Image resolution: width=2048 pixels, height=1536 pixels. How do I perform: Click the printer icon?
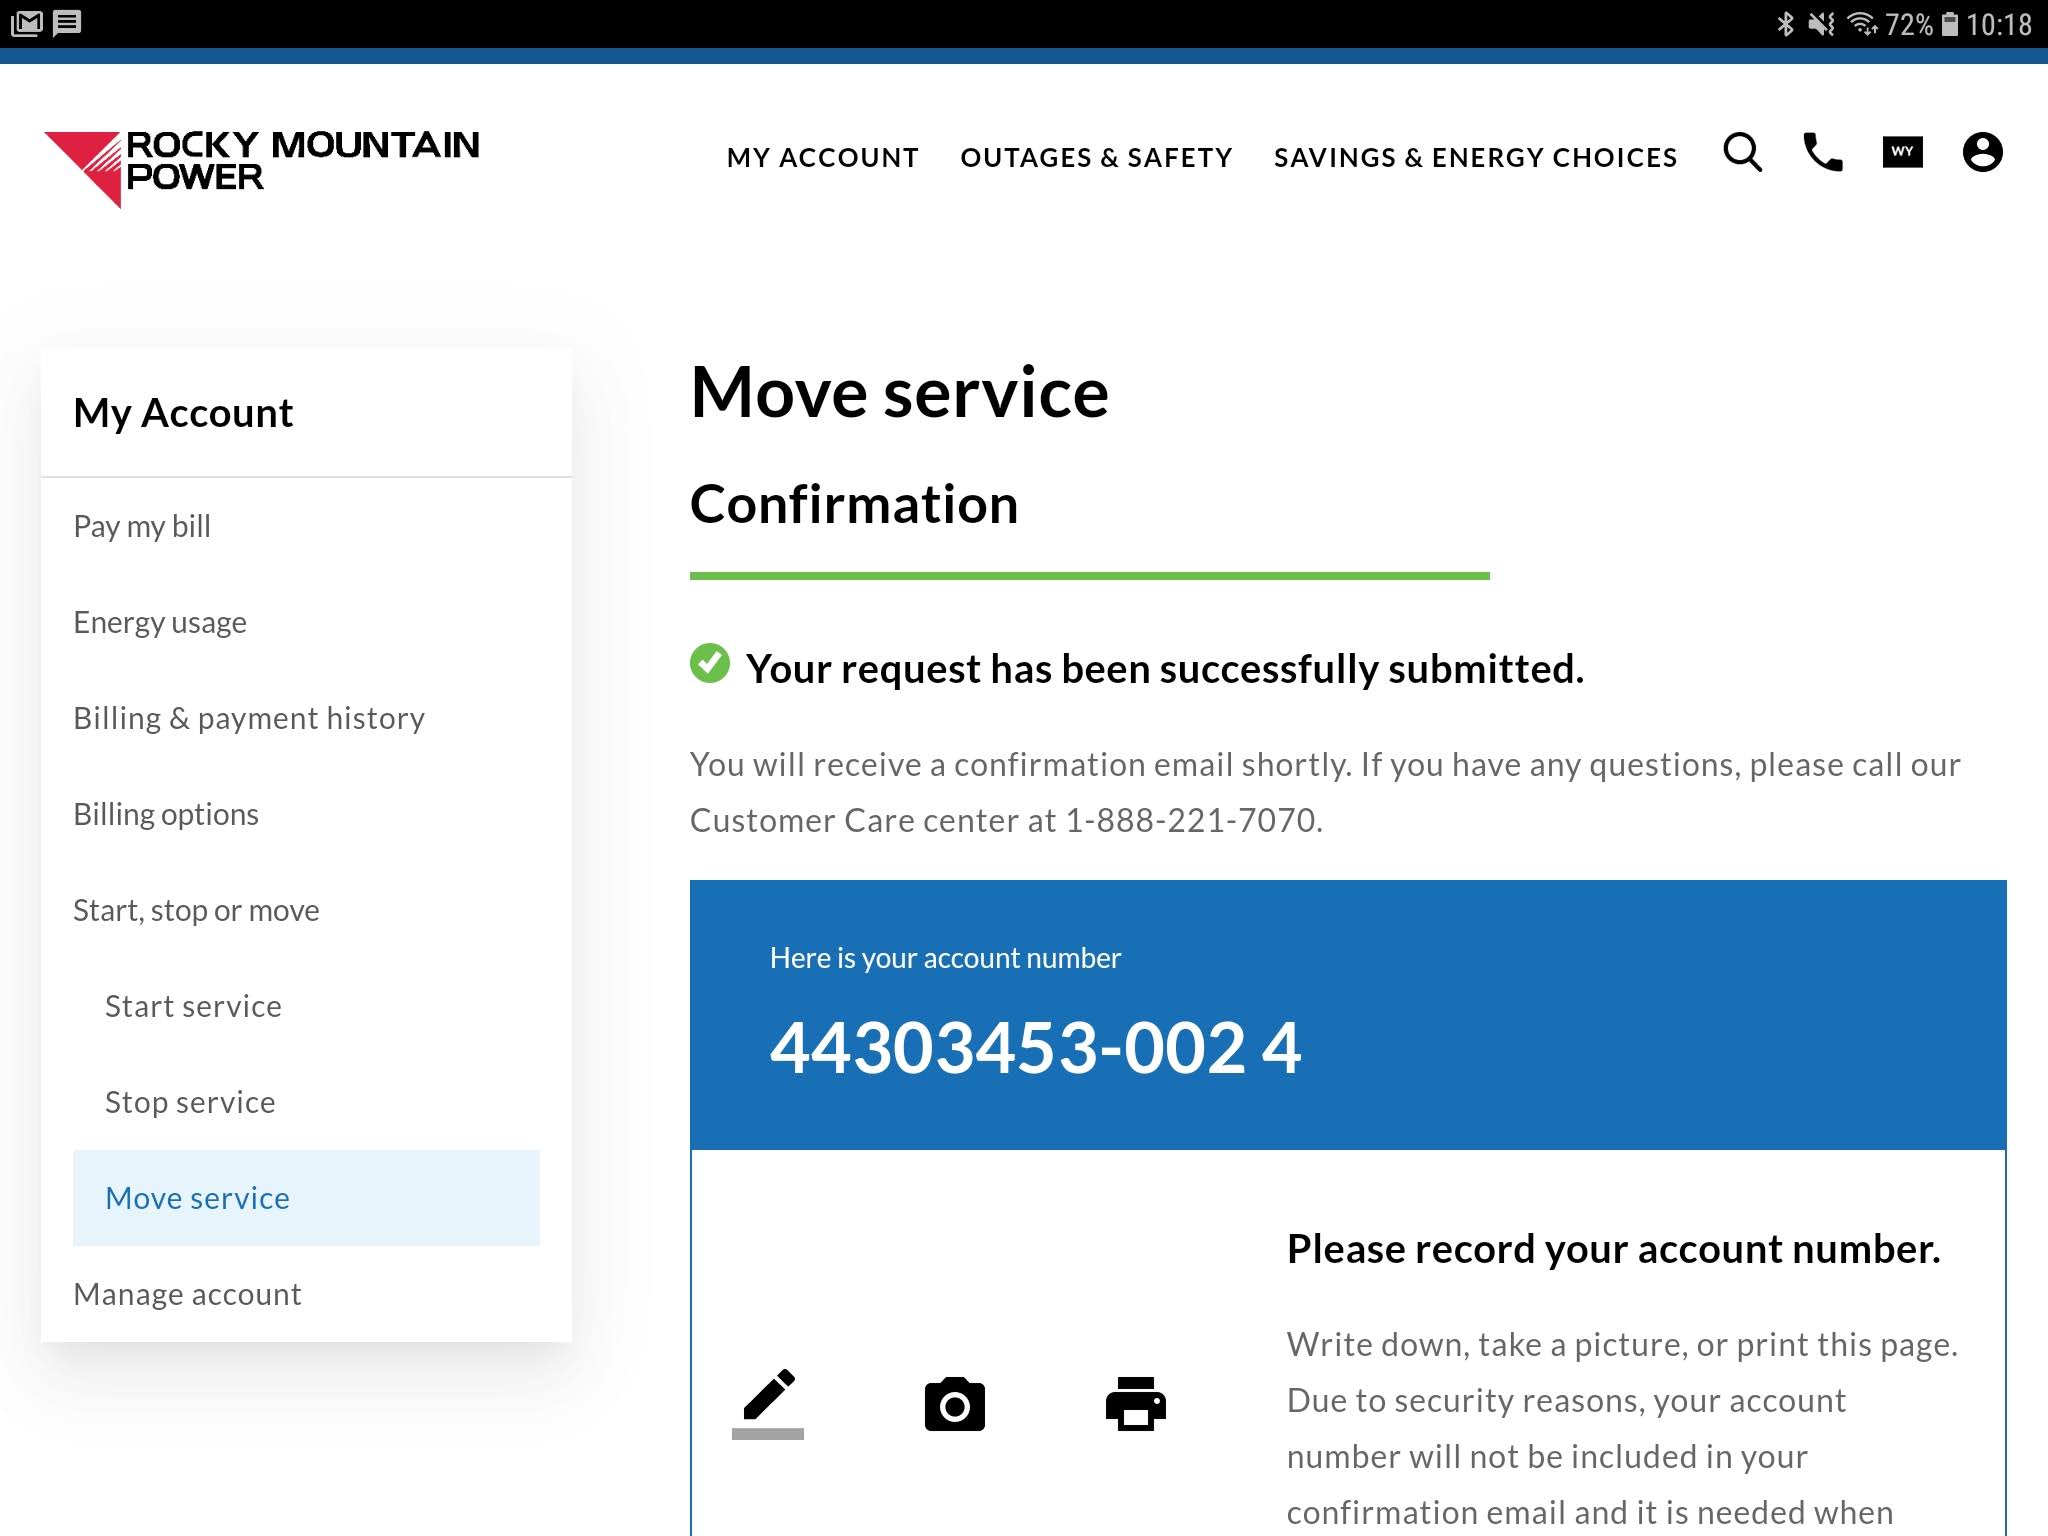[1135, 1404]
